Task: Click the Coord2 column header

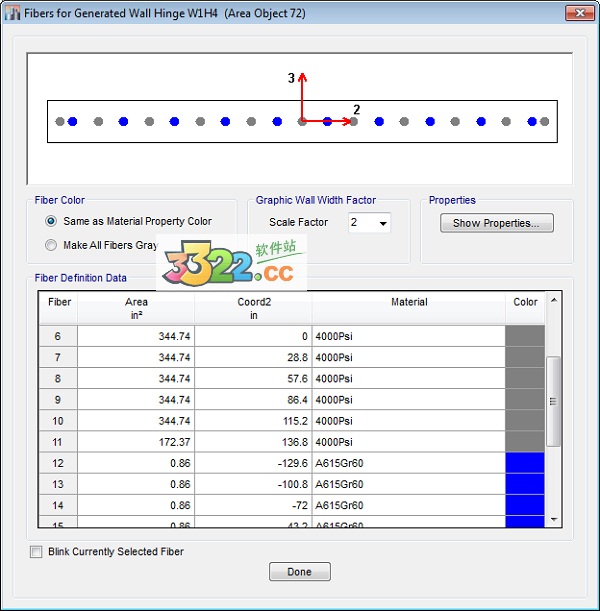Action: 253,308
